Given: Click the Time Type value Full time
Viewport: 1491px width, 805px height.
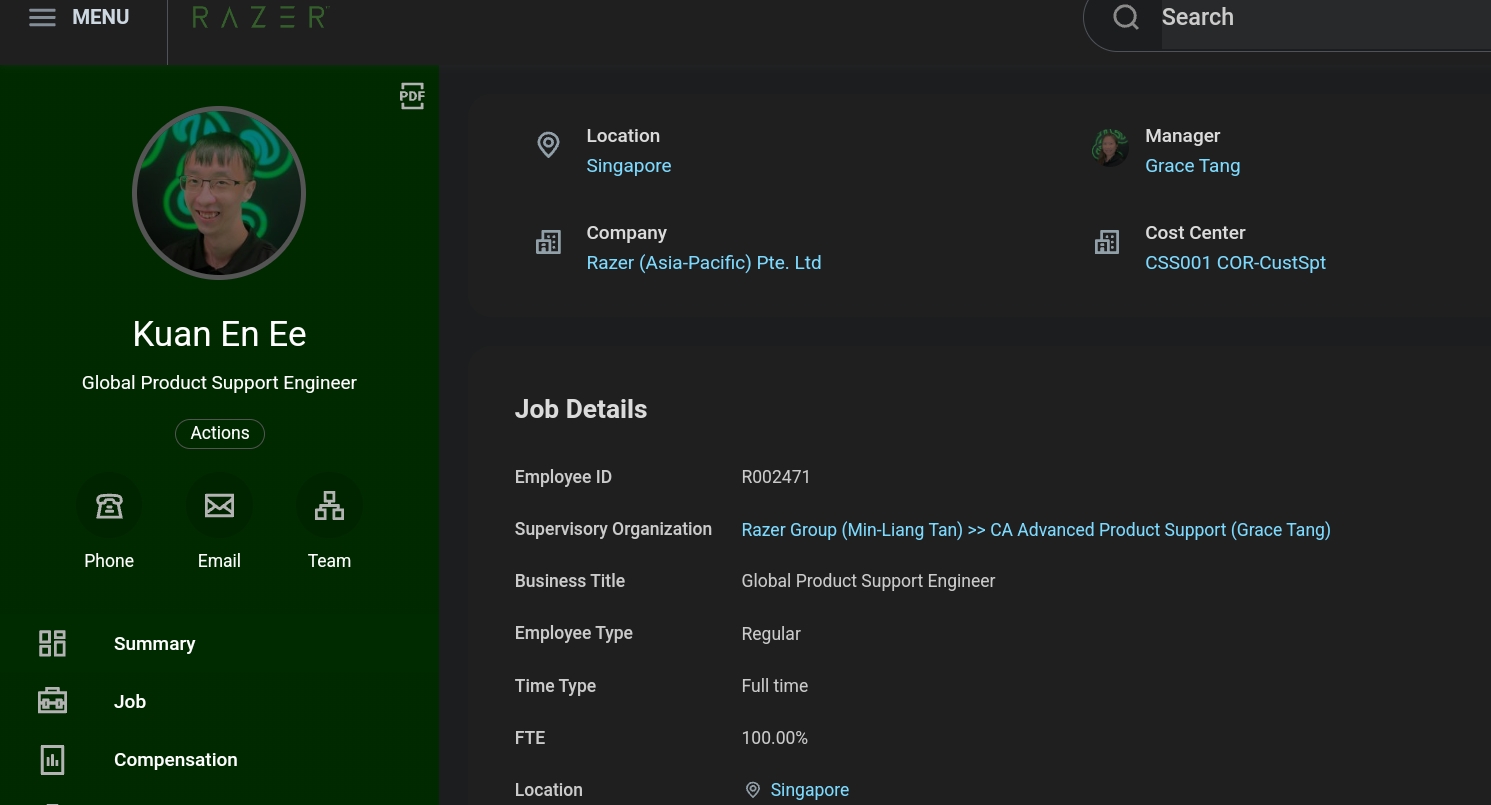Looking at the screenshot, I should (775, 686).
